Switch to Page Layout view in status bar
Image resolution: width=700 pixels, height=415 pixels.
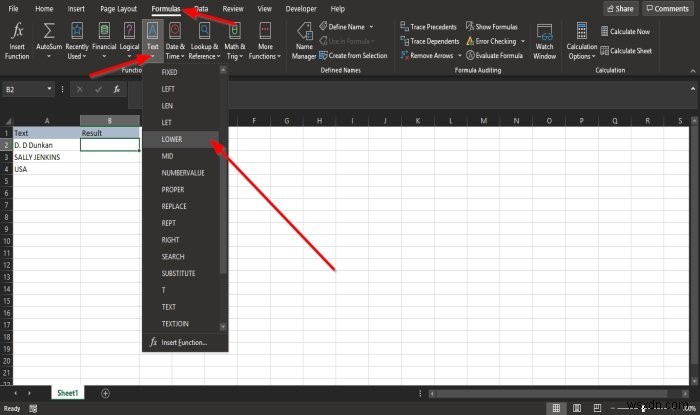[577, 408]
